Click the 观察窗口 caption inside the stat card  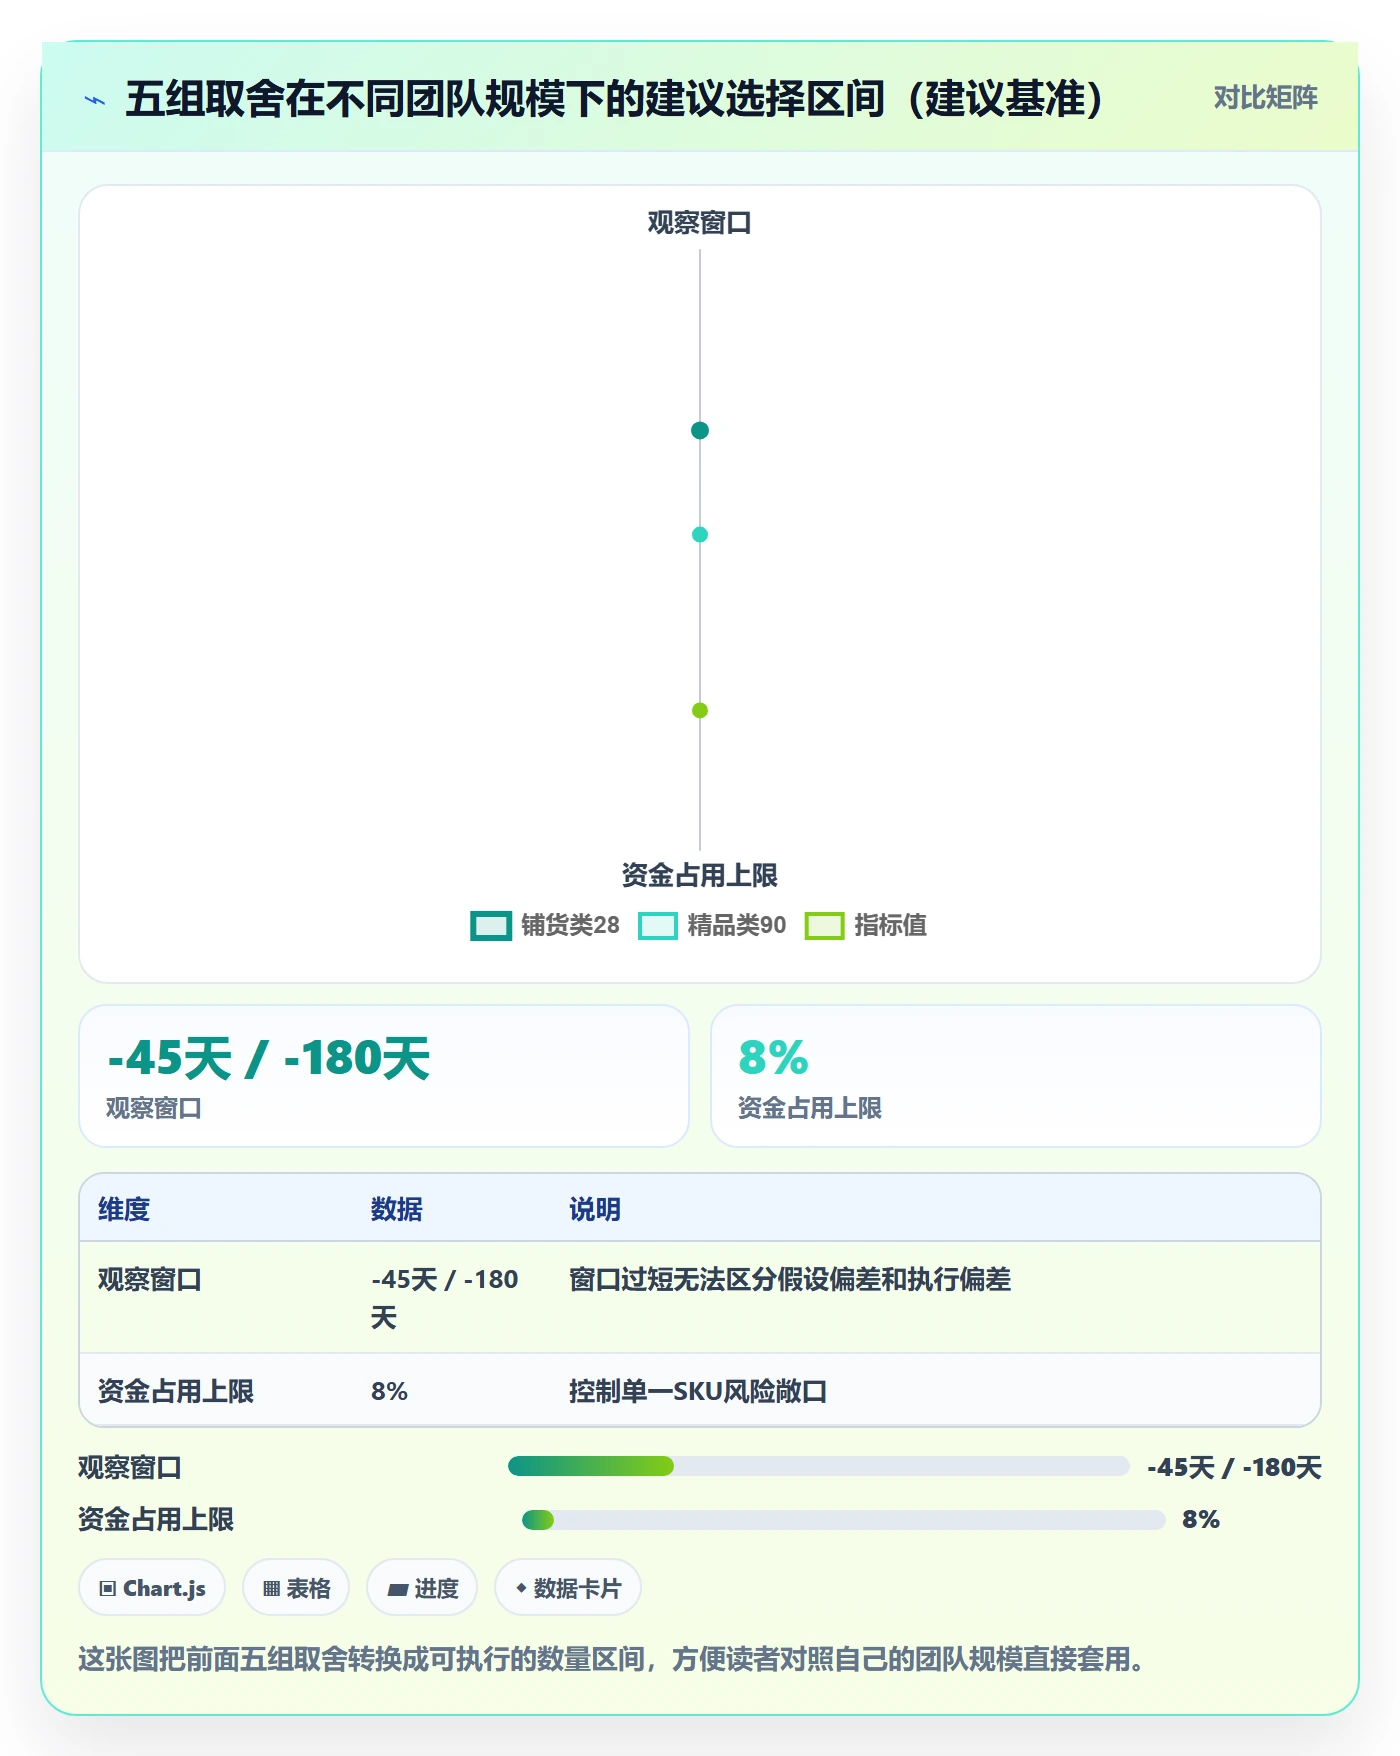pyautogui.click(x=154, y=1108)
